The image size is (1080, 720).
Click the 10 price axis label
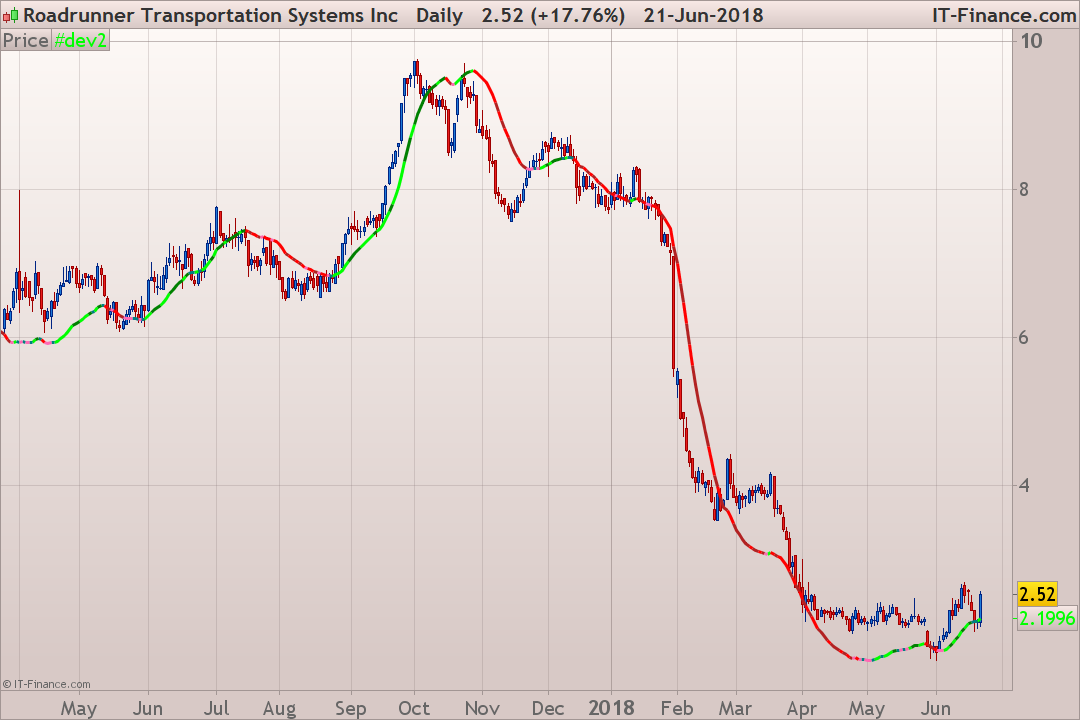pyautogui.click(x=1031, y=41)
